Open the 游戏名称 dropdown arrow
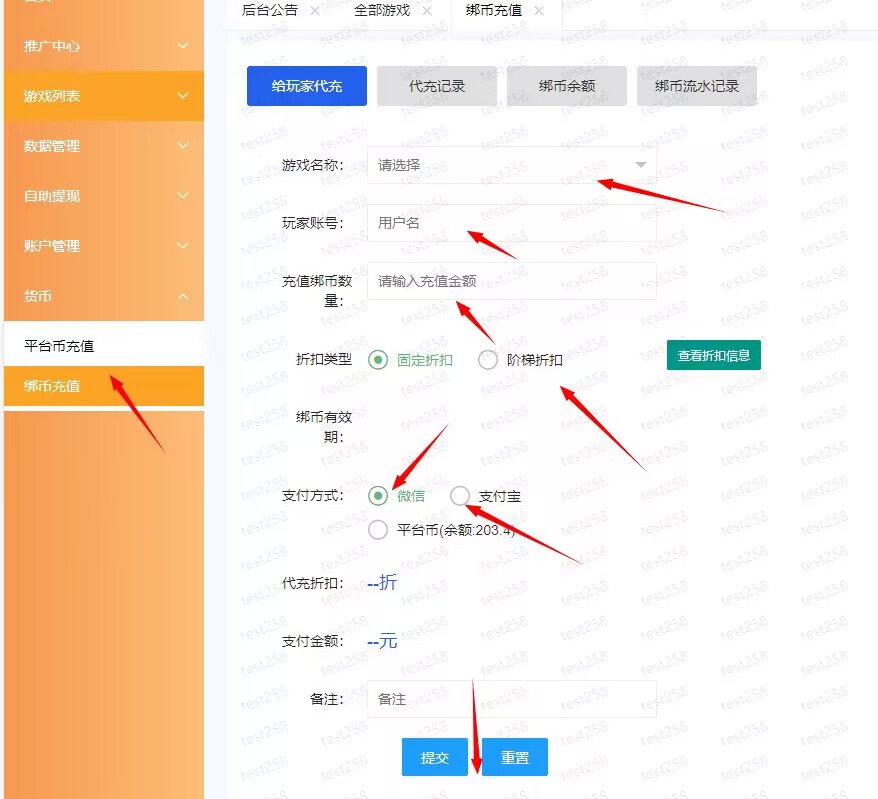Viewport: 878px width, 799px height. coord(640,163)
